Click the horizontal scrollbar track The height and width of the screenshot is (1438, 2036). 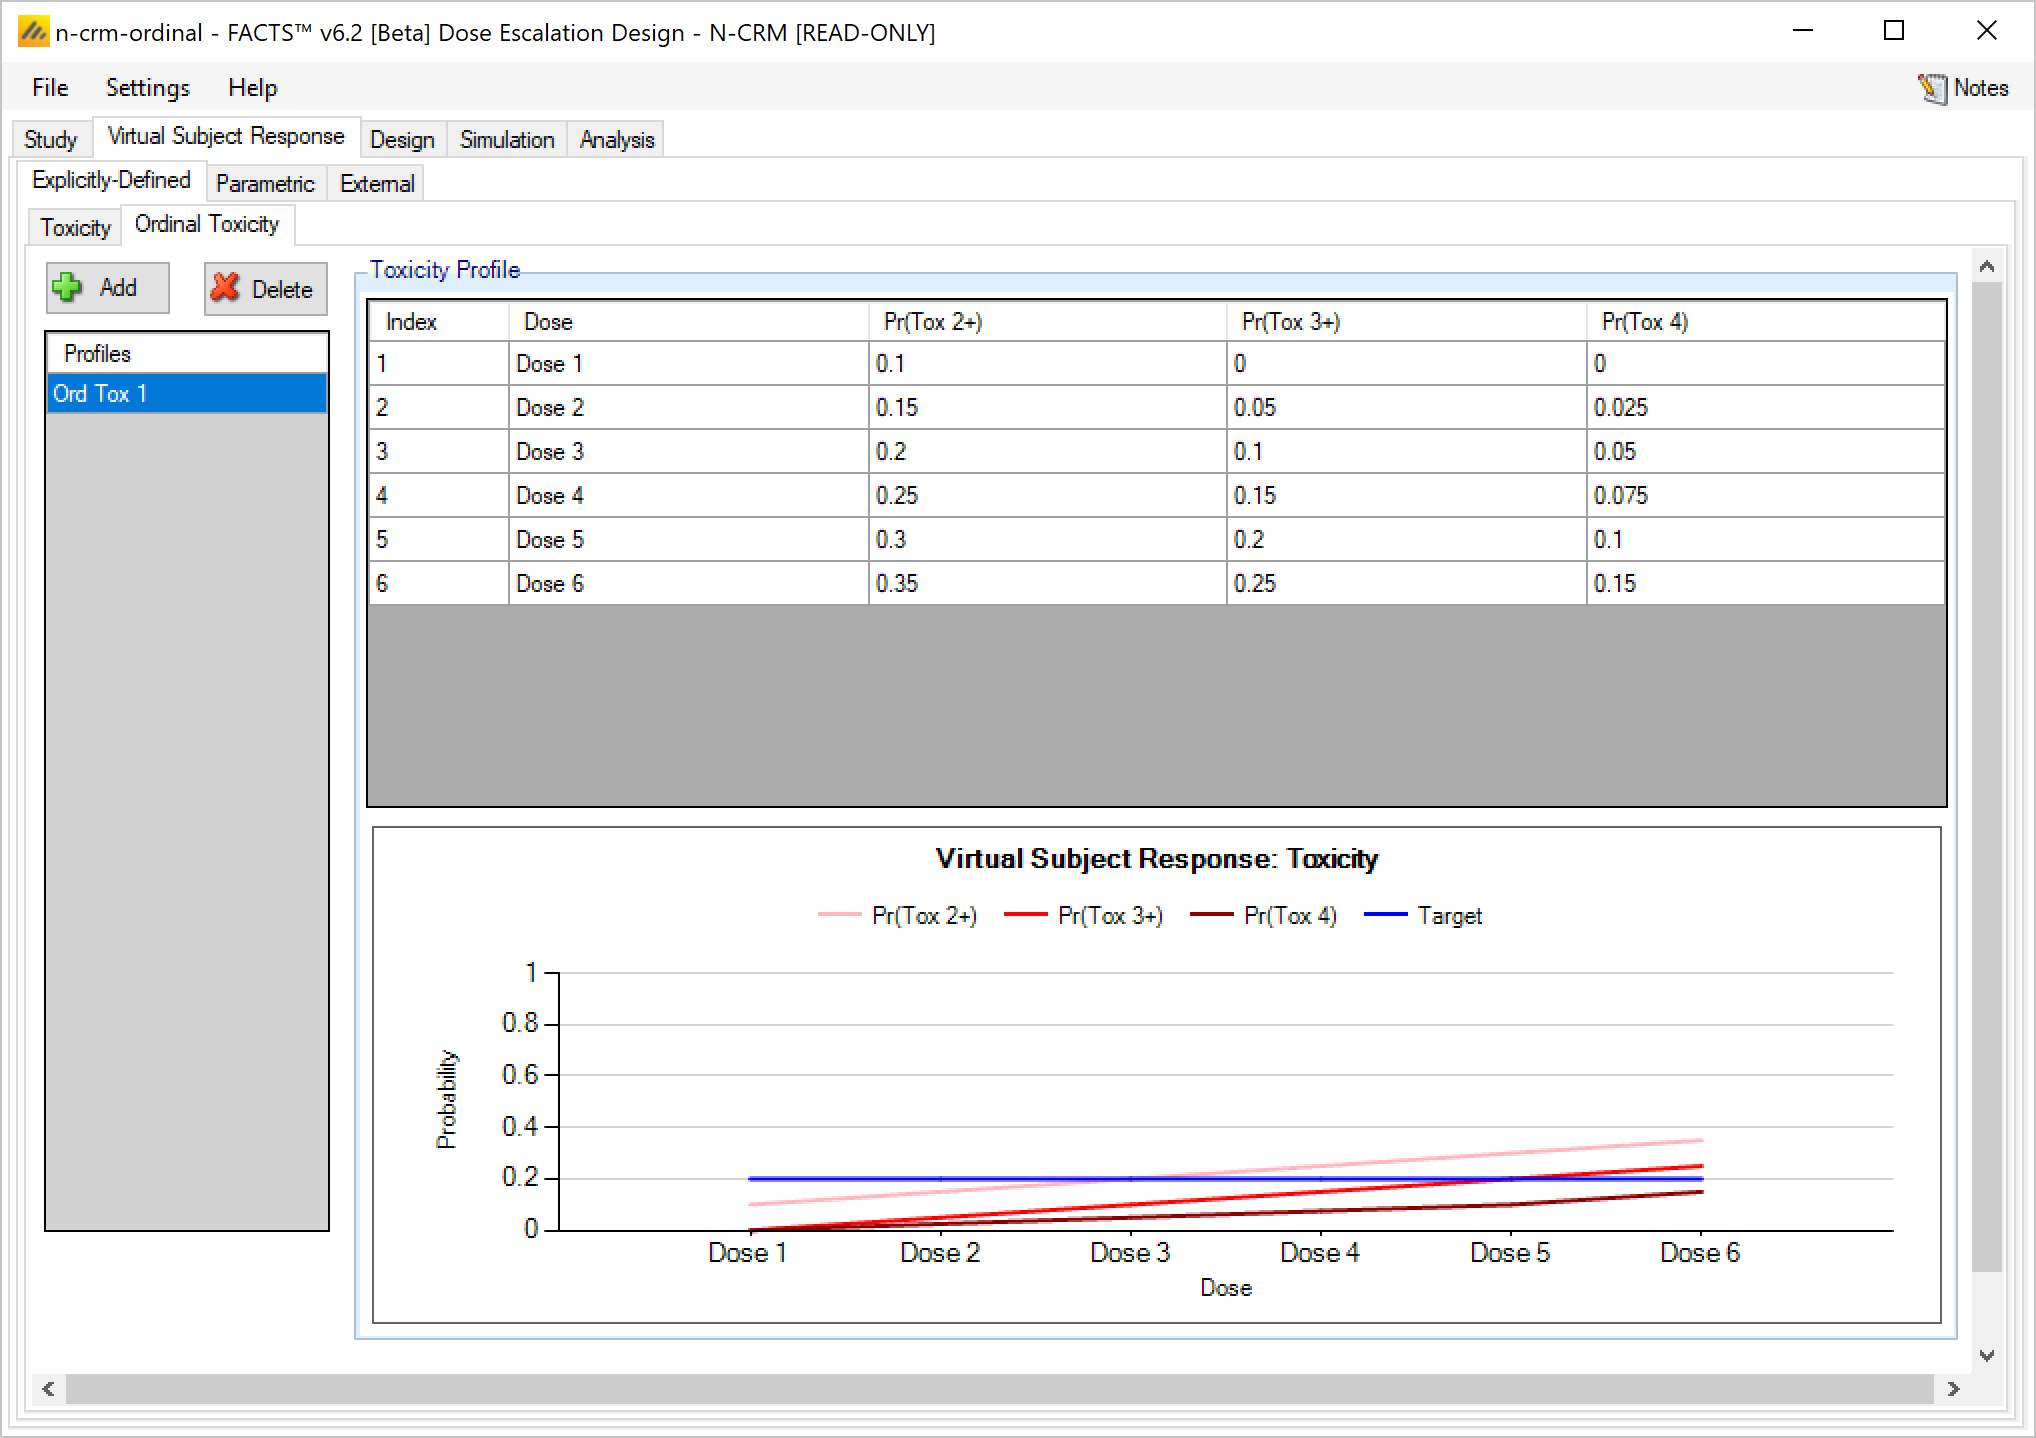click(1000, 1389)
